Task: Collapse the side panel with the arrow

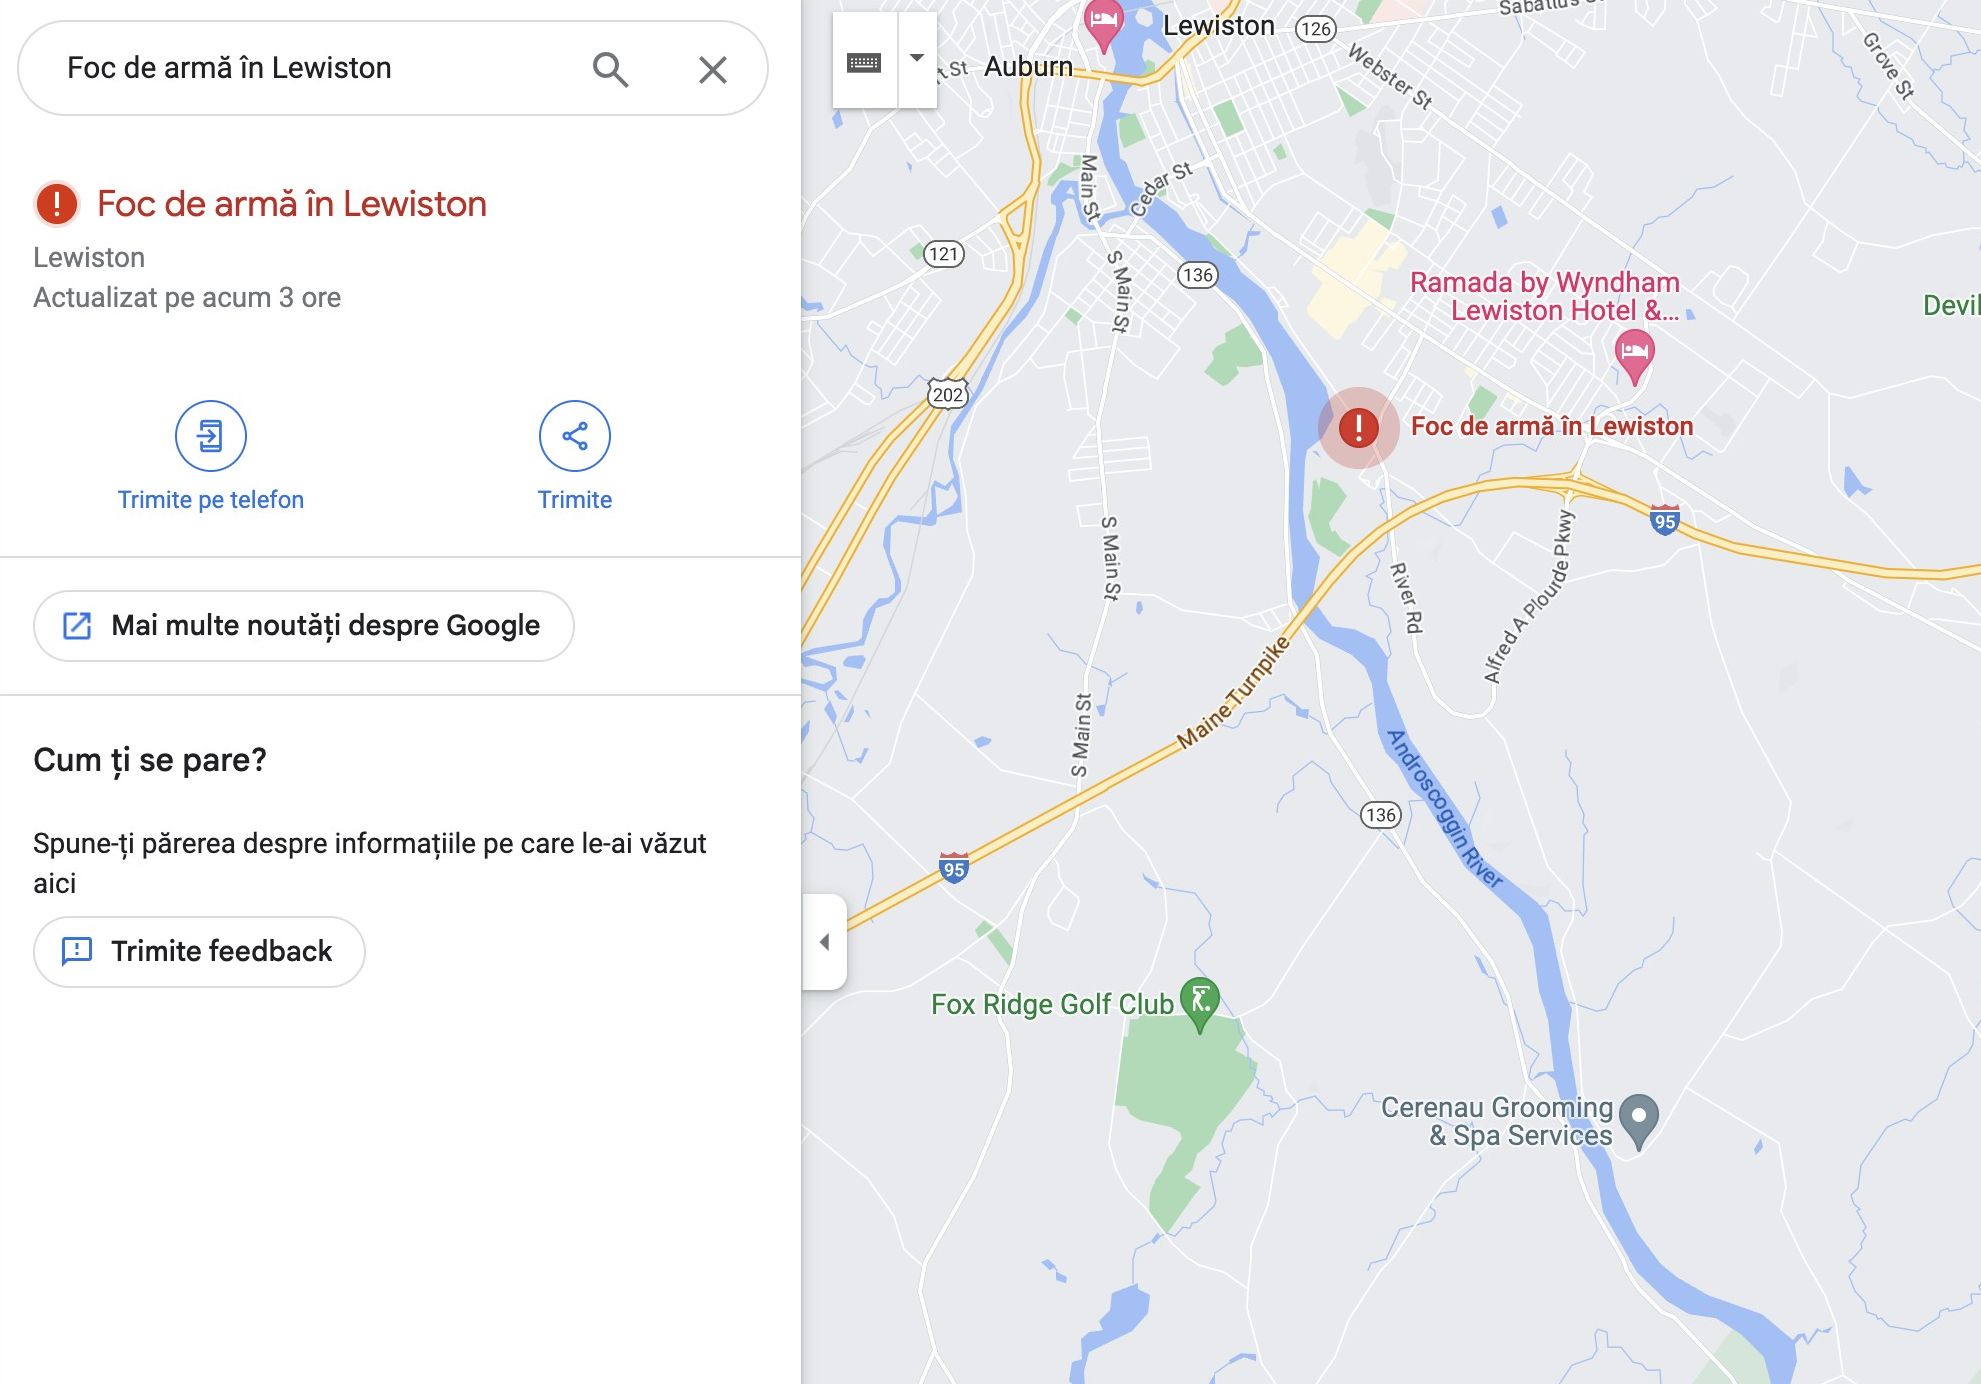Action: 824,942
